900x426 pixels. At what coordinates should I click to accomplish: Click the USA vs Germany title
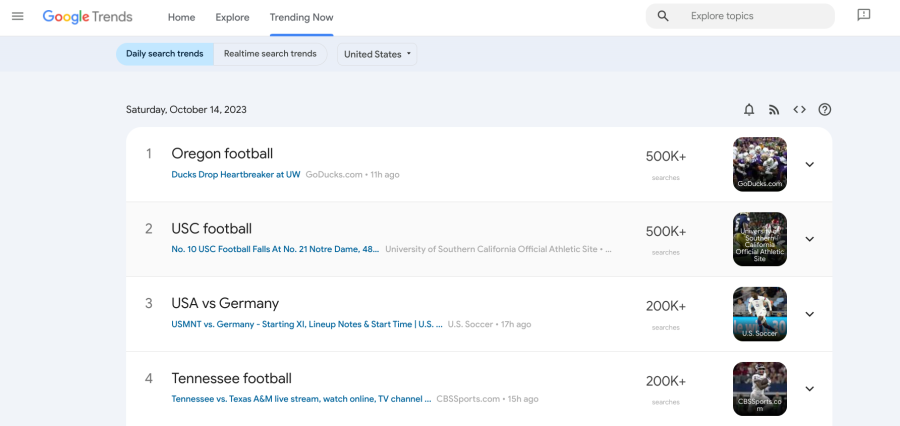[x=225, y=303]
